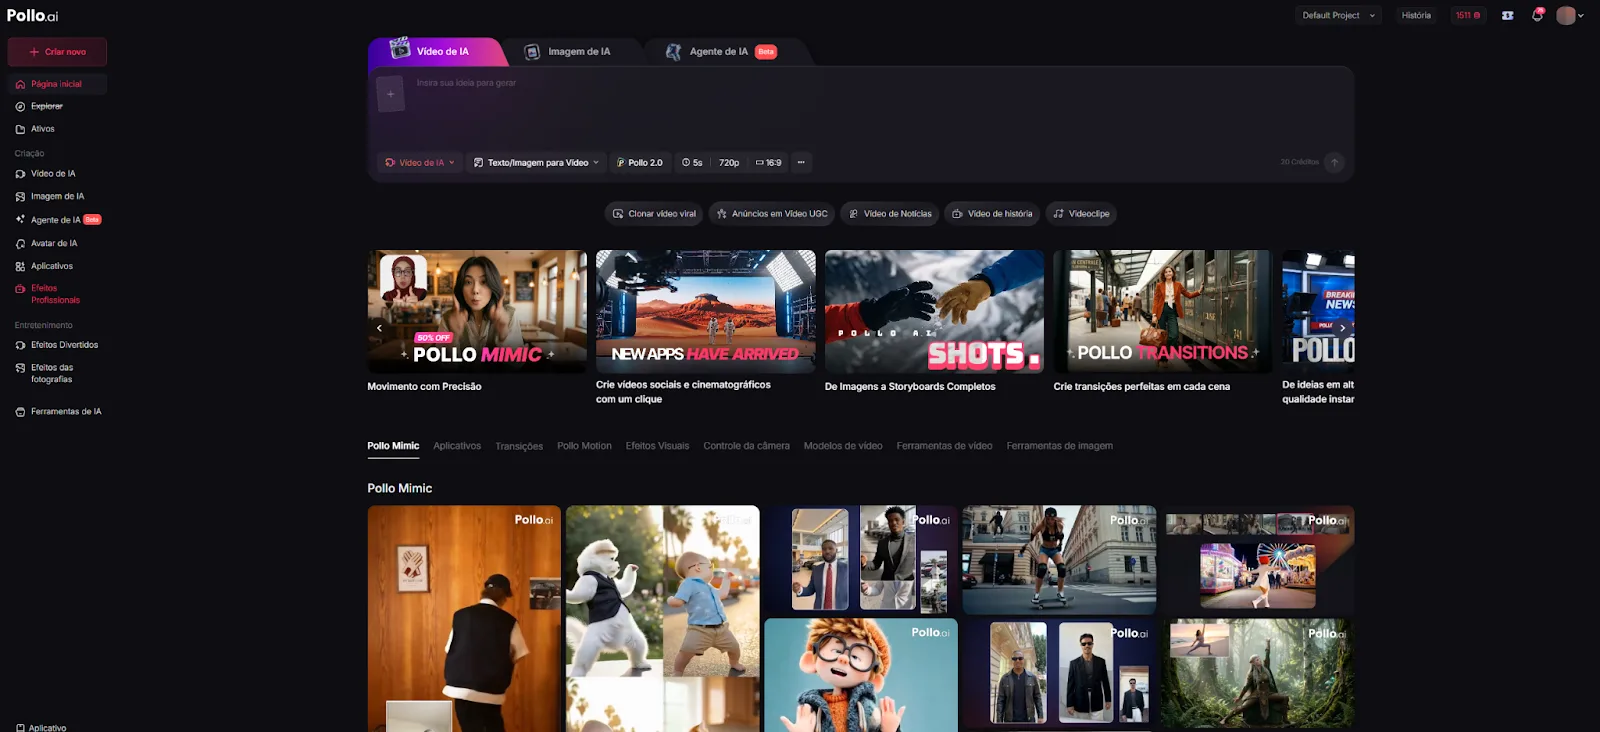
Task: Select the Transições category tab
Action: pos(519,446)
